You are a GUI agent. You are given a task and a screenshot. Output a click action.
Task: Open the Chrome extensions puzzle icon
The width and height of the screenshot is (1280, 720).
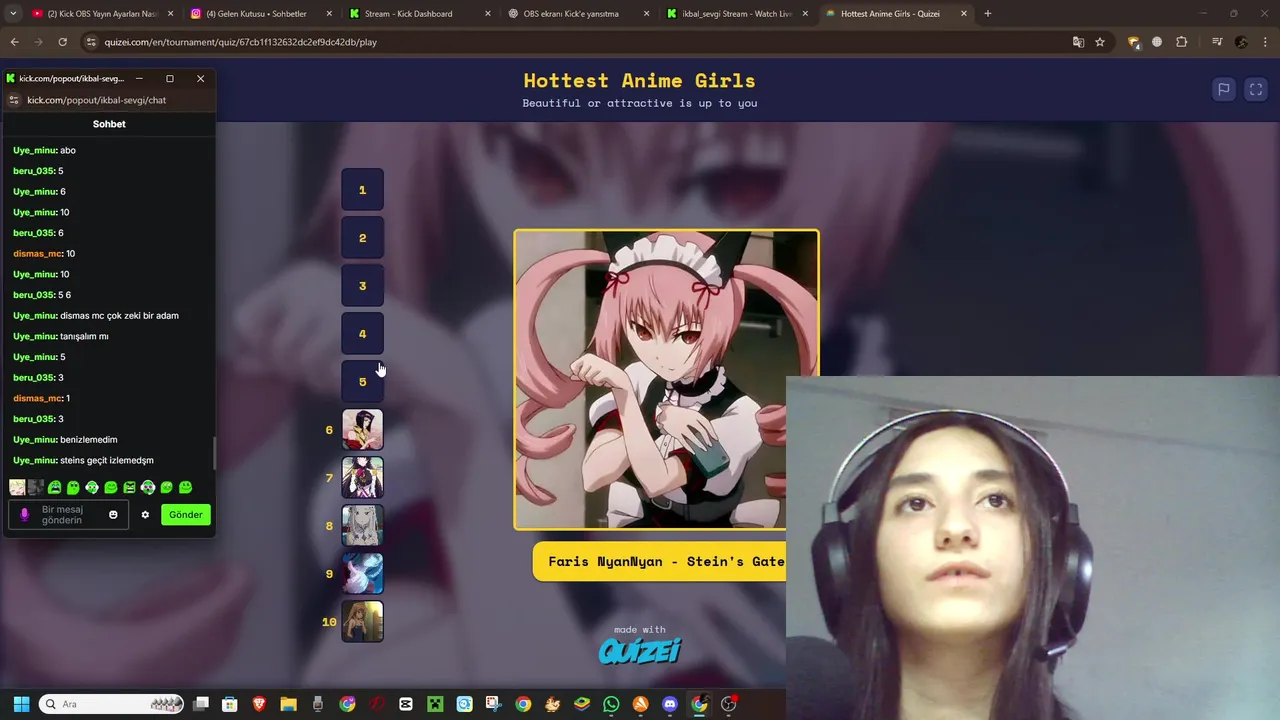[1182, 42]
